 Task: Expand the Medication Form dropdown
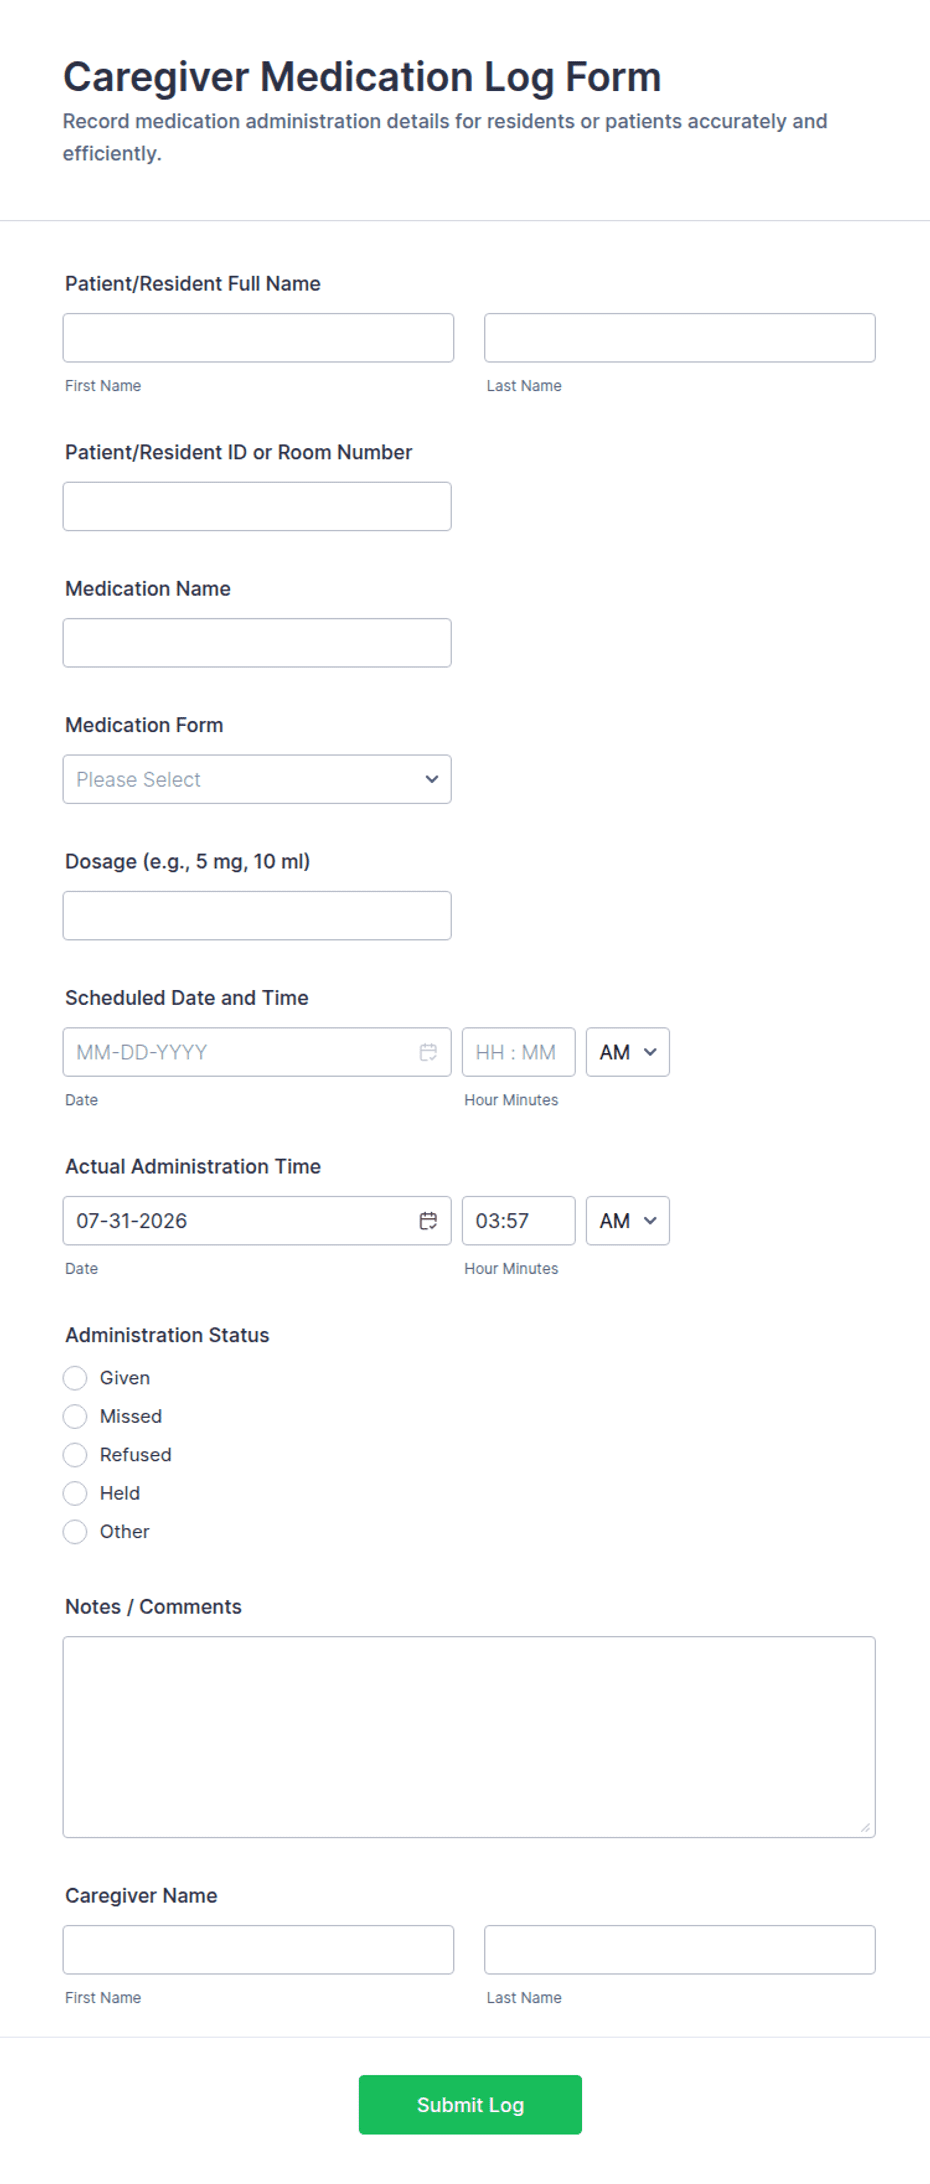257,779
